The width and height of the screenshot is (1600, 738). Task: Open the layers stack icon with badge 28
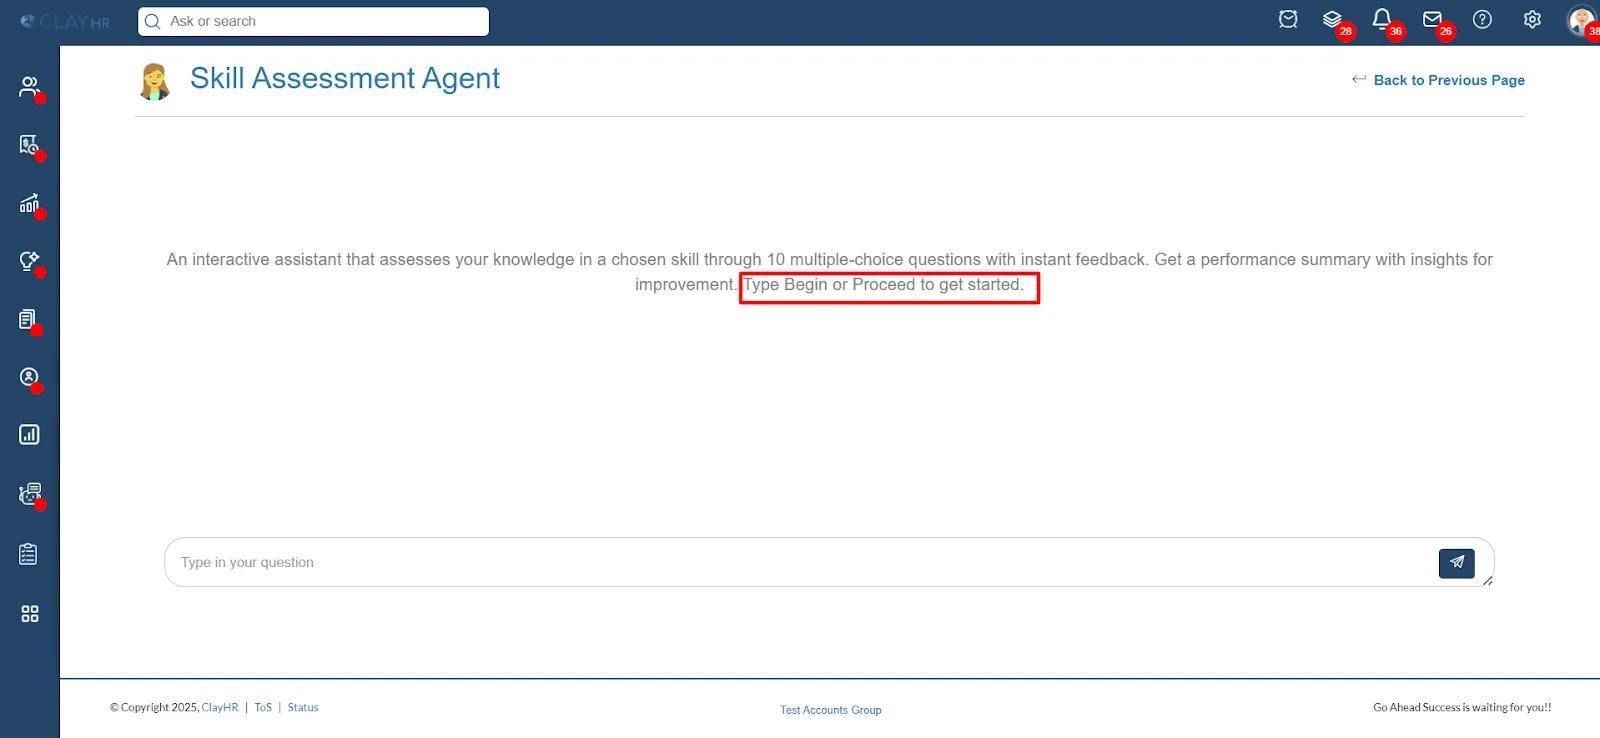(1332, 19)
